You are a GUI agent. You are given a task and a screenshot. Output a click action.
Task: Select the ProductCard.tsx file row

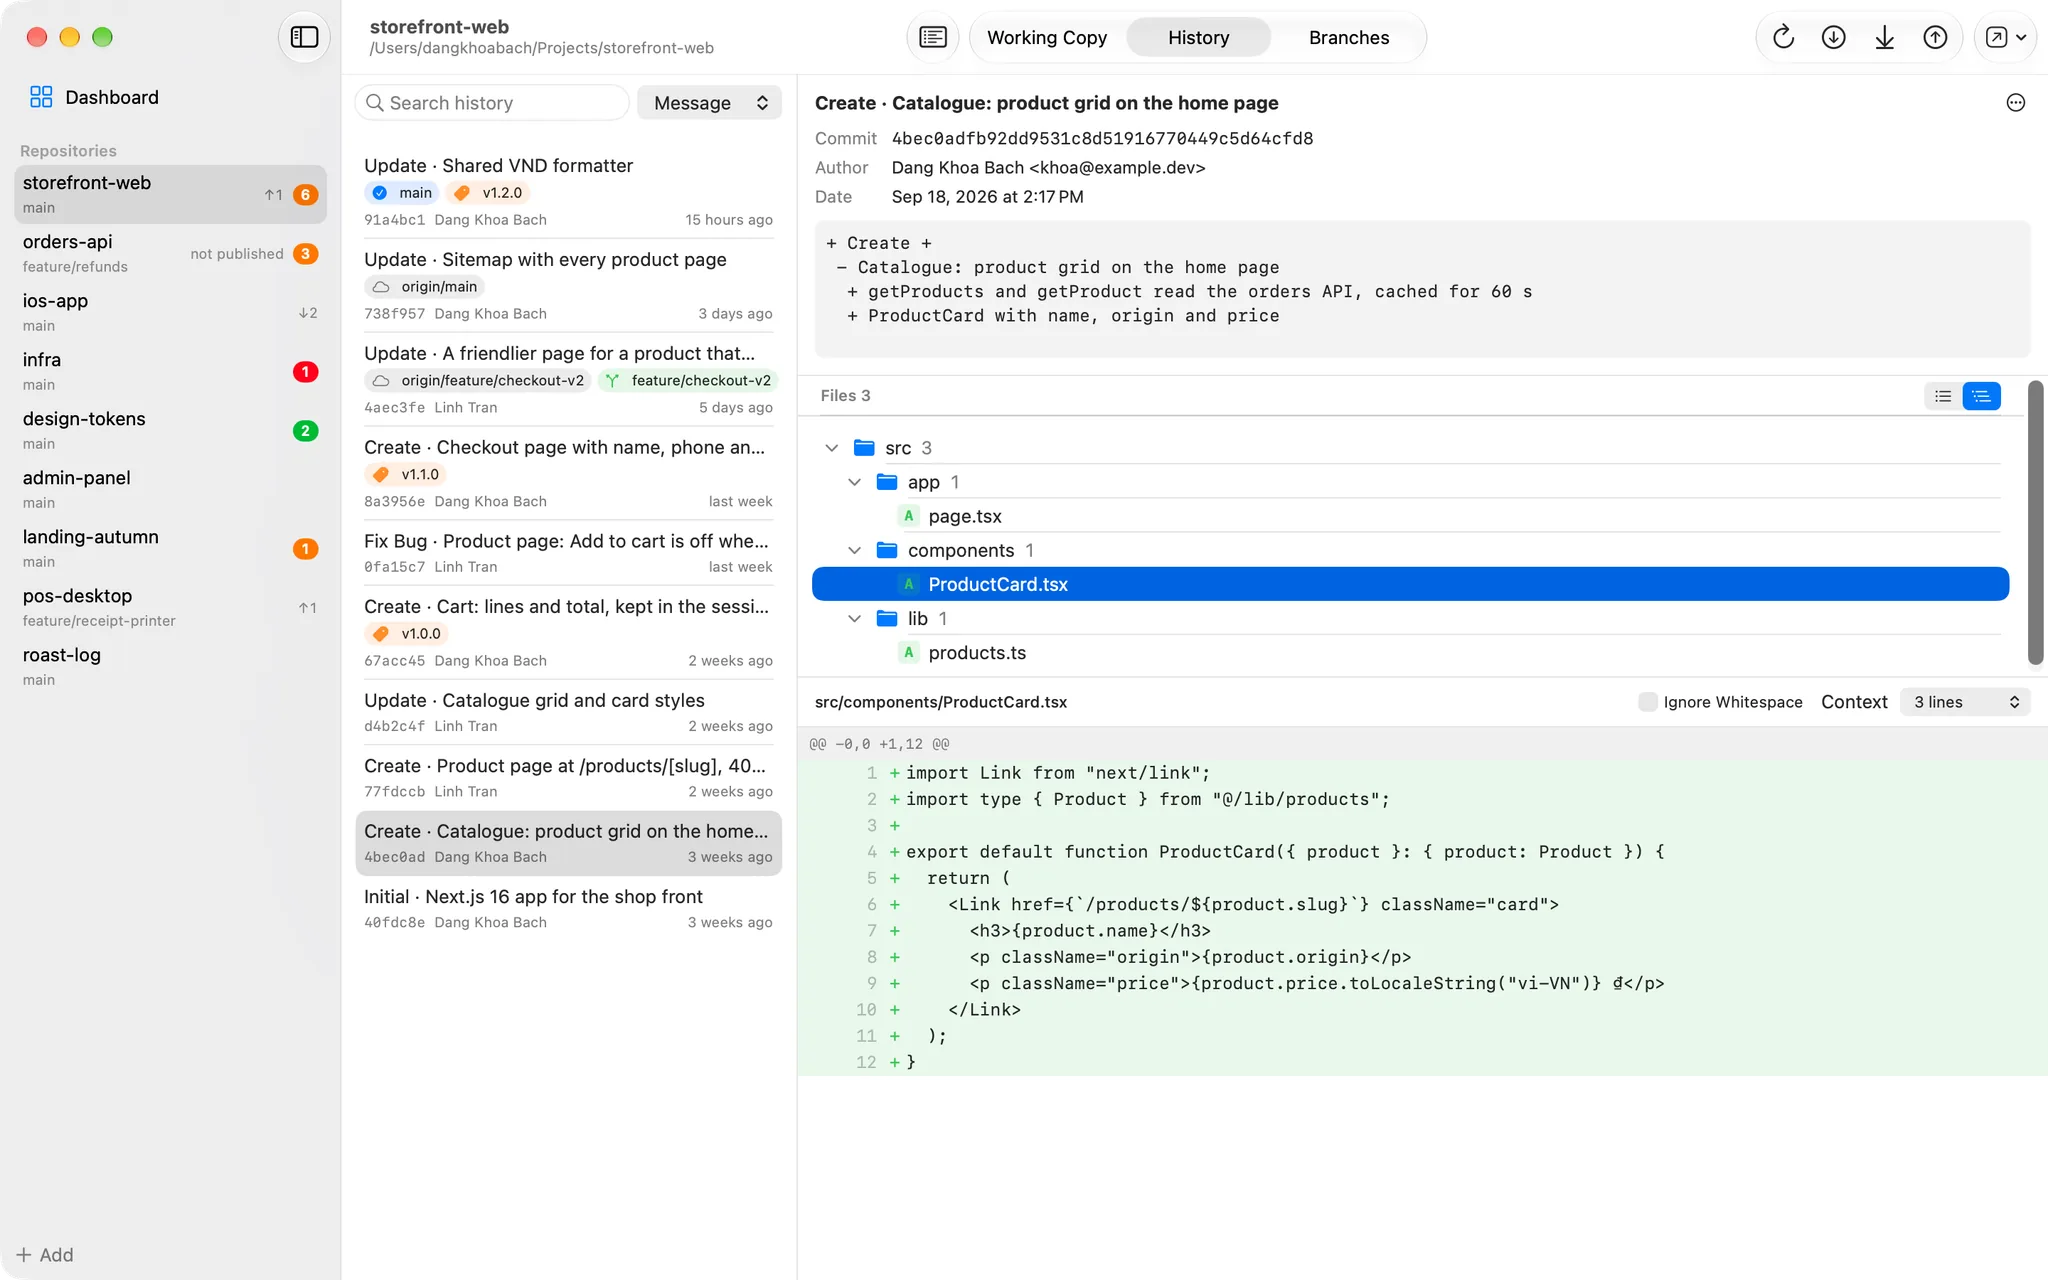click(x=1410, y=584)
